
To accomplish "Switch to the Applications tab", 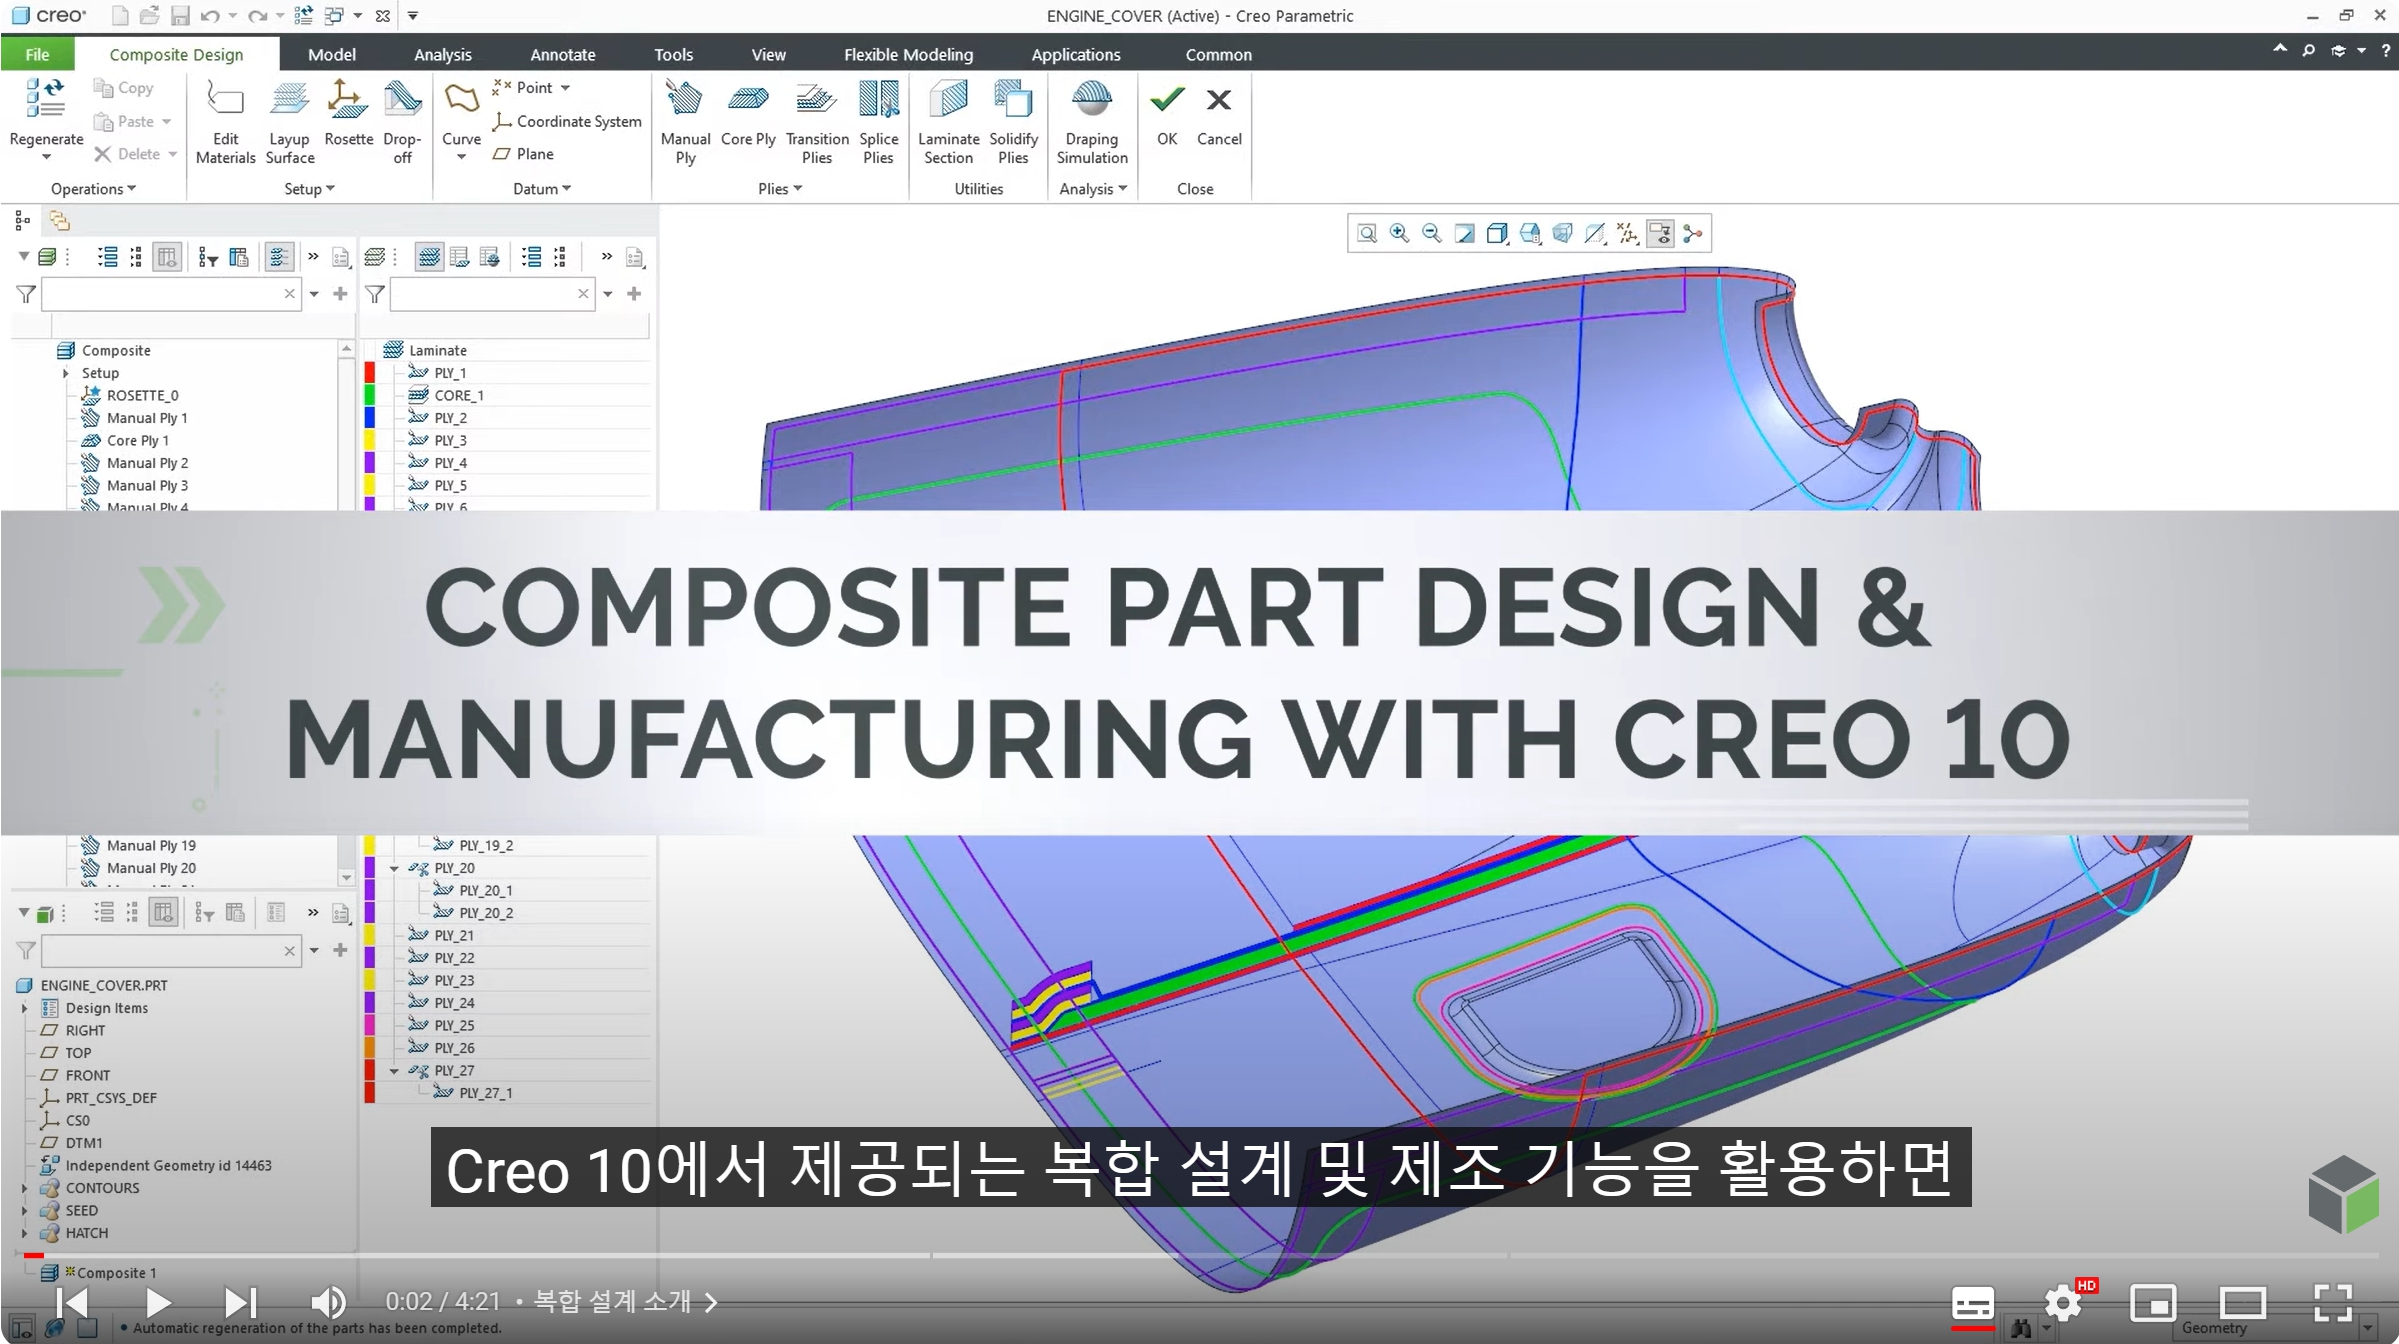I will [x=1076, y=54].
